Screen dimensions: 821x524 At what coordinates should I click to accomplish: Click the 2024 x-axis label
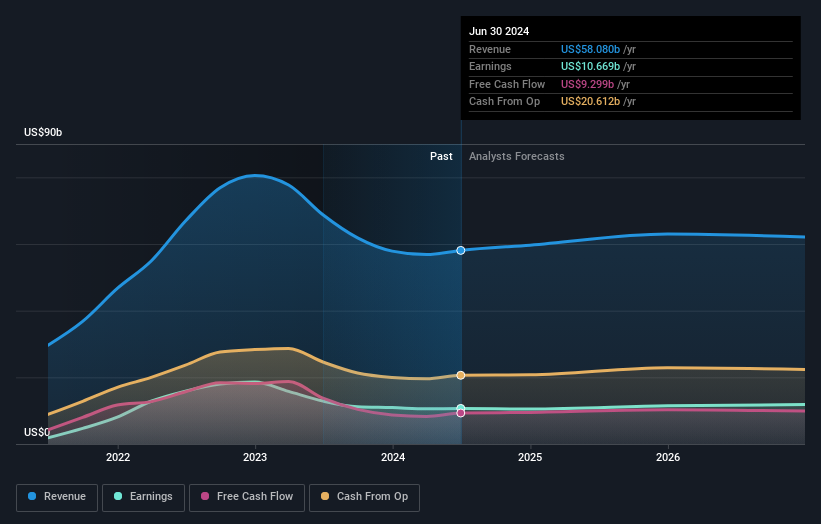pos(393,458)
